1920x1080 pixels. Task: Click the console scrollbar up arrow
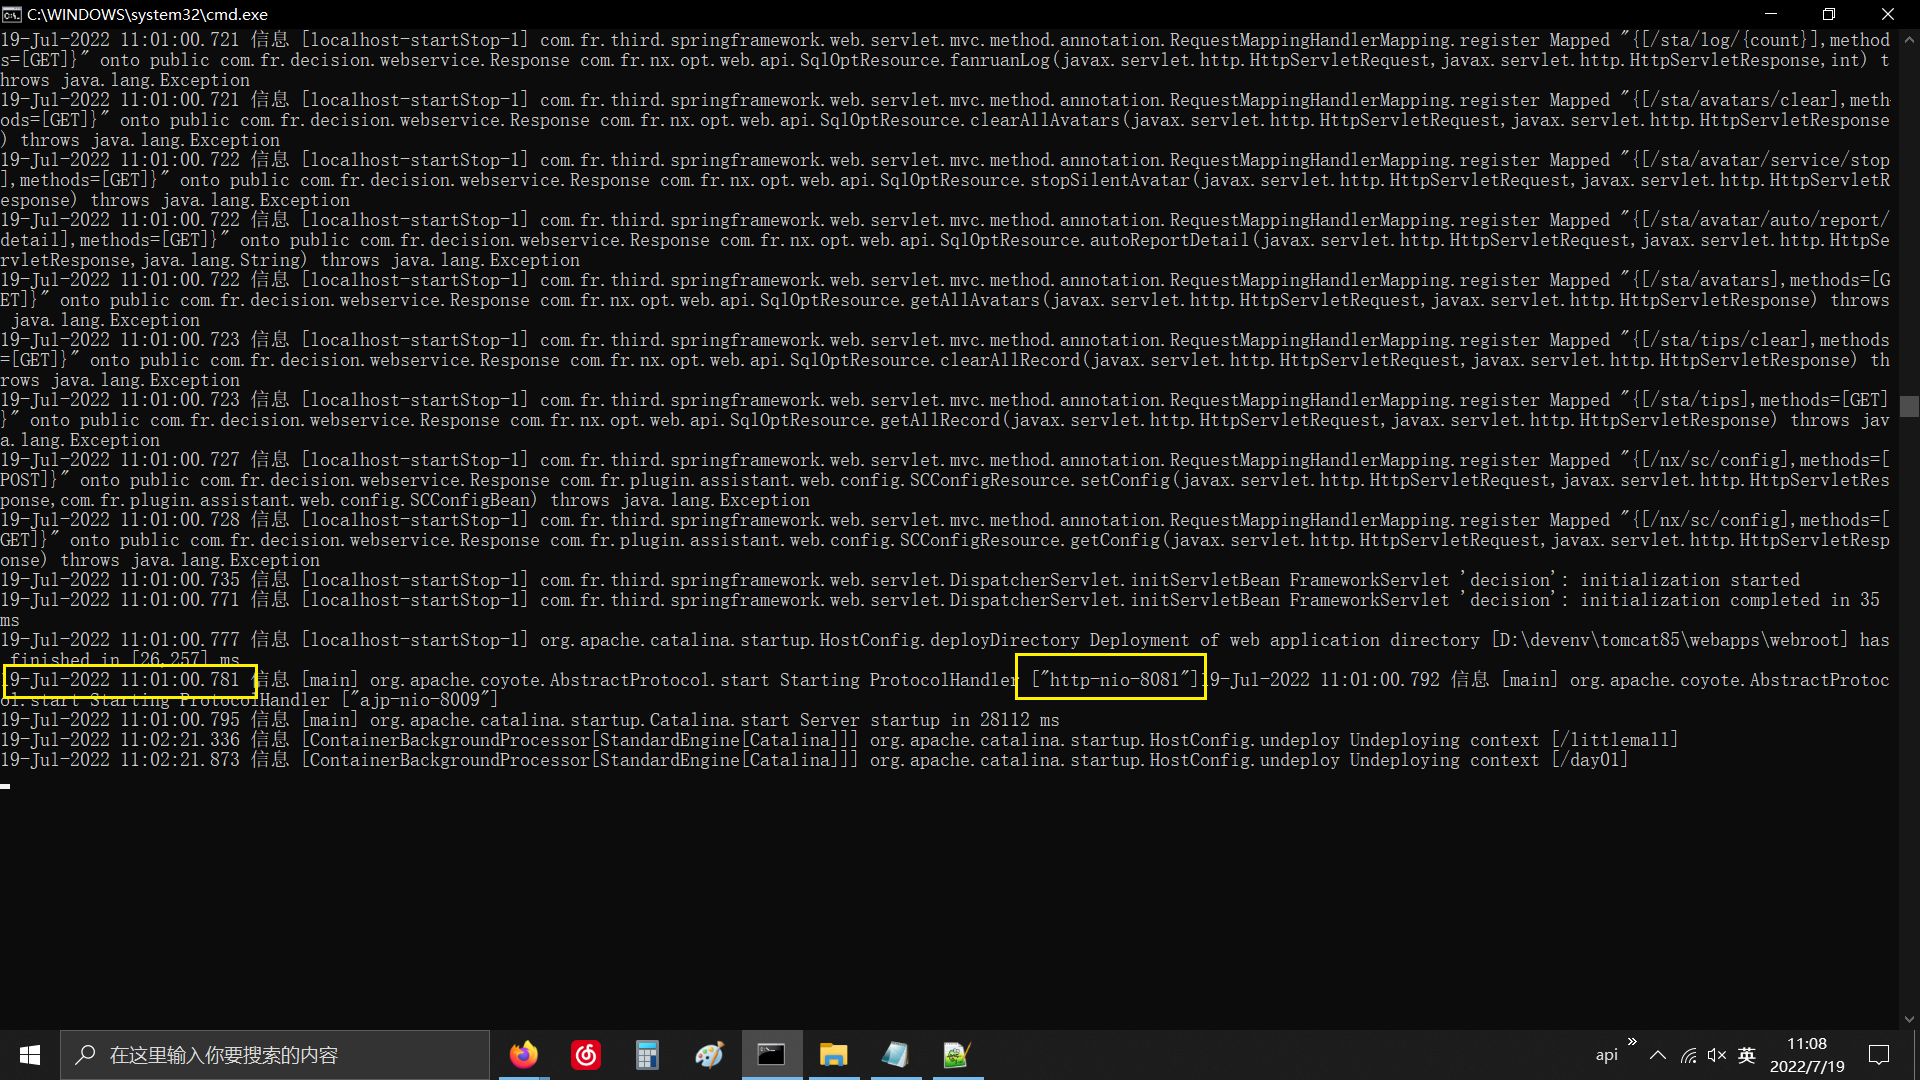coord(1909,40)
